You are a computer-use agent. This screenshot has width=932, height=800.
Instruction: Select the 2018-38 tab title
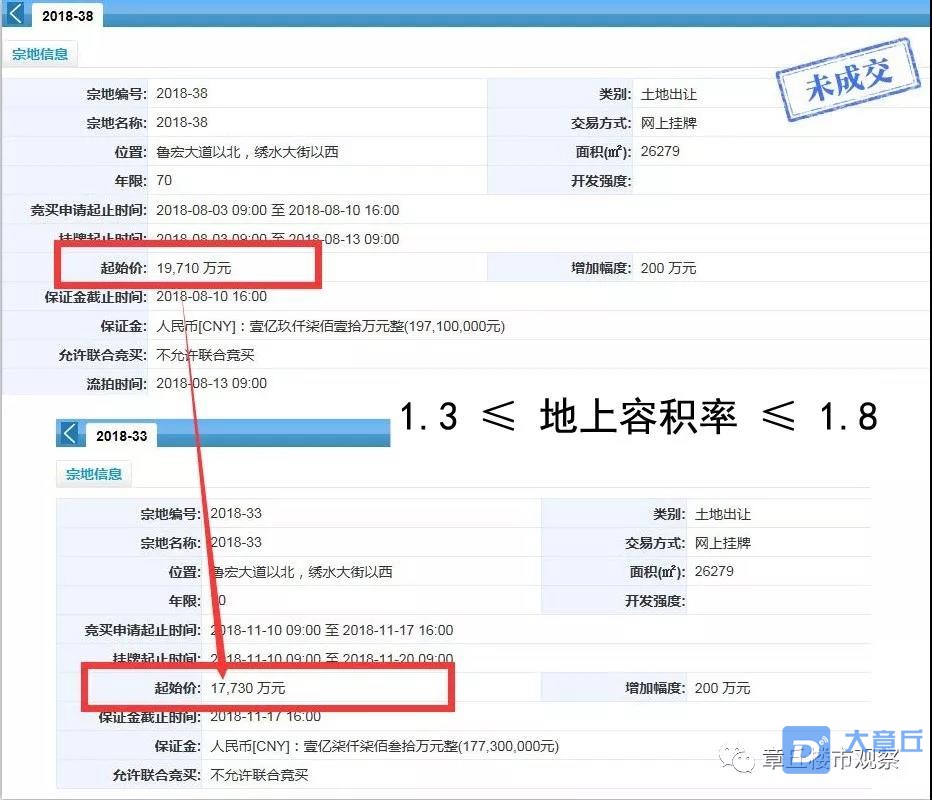(68, 16)
